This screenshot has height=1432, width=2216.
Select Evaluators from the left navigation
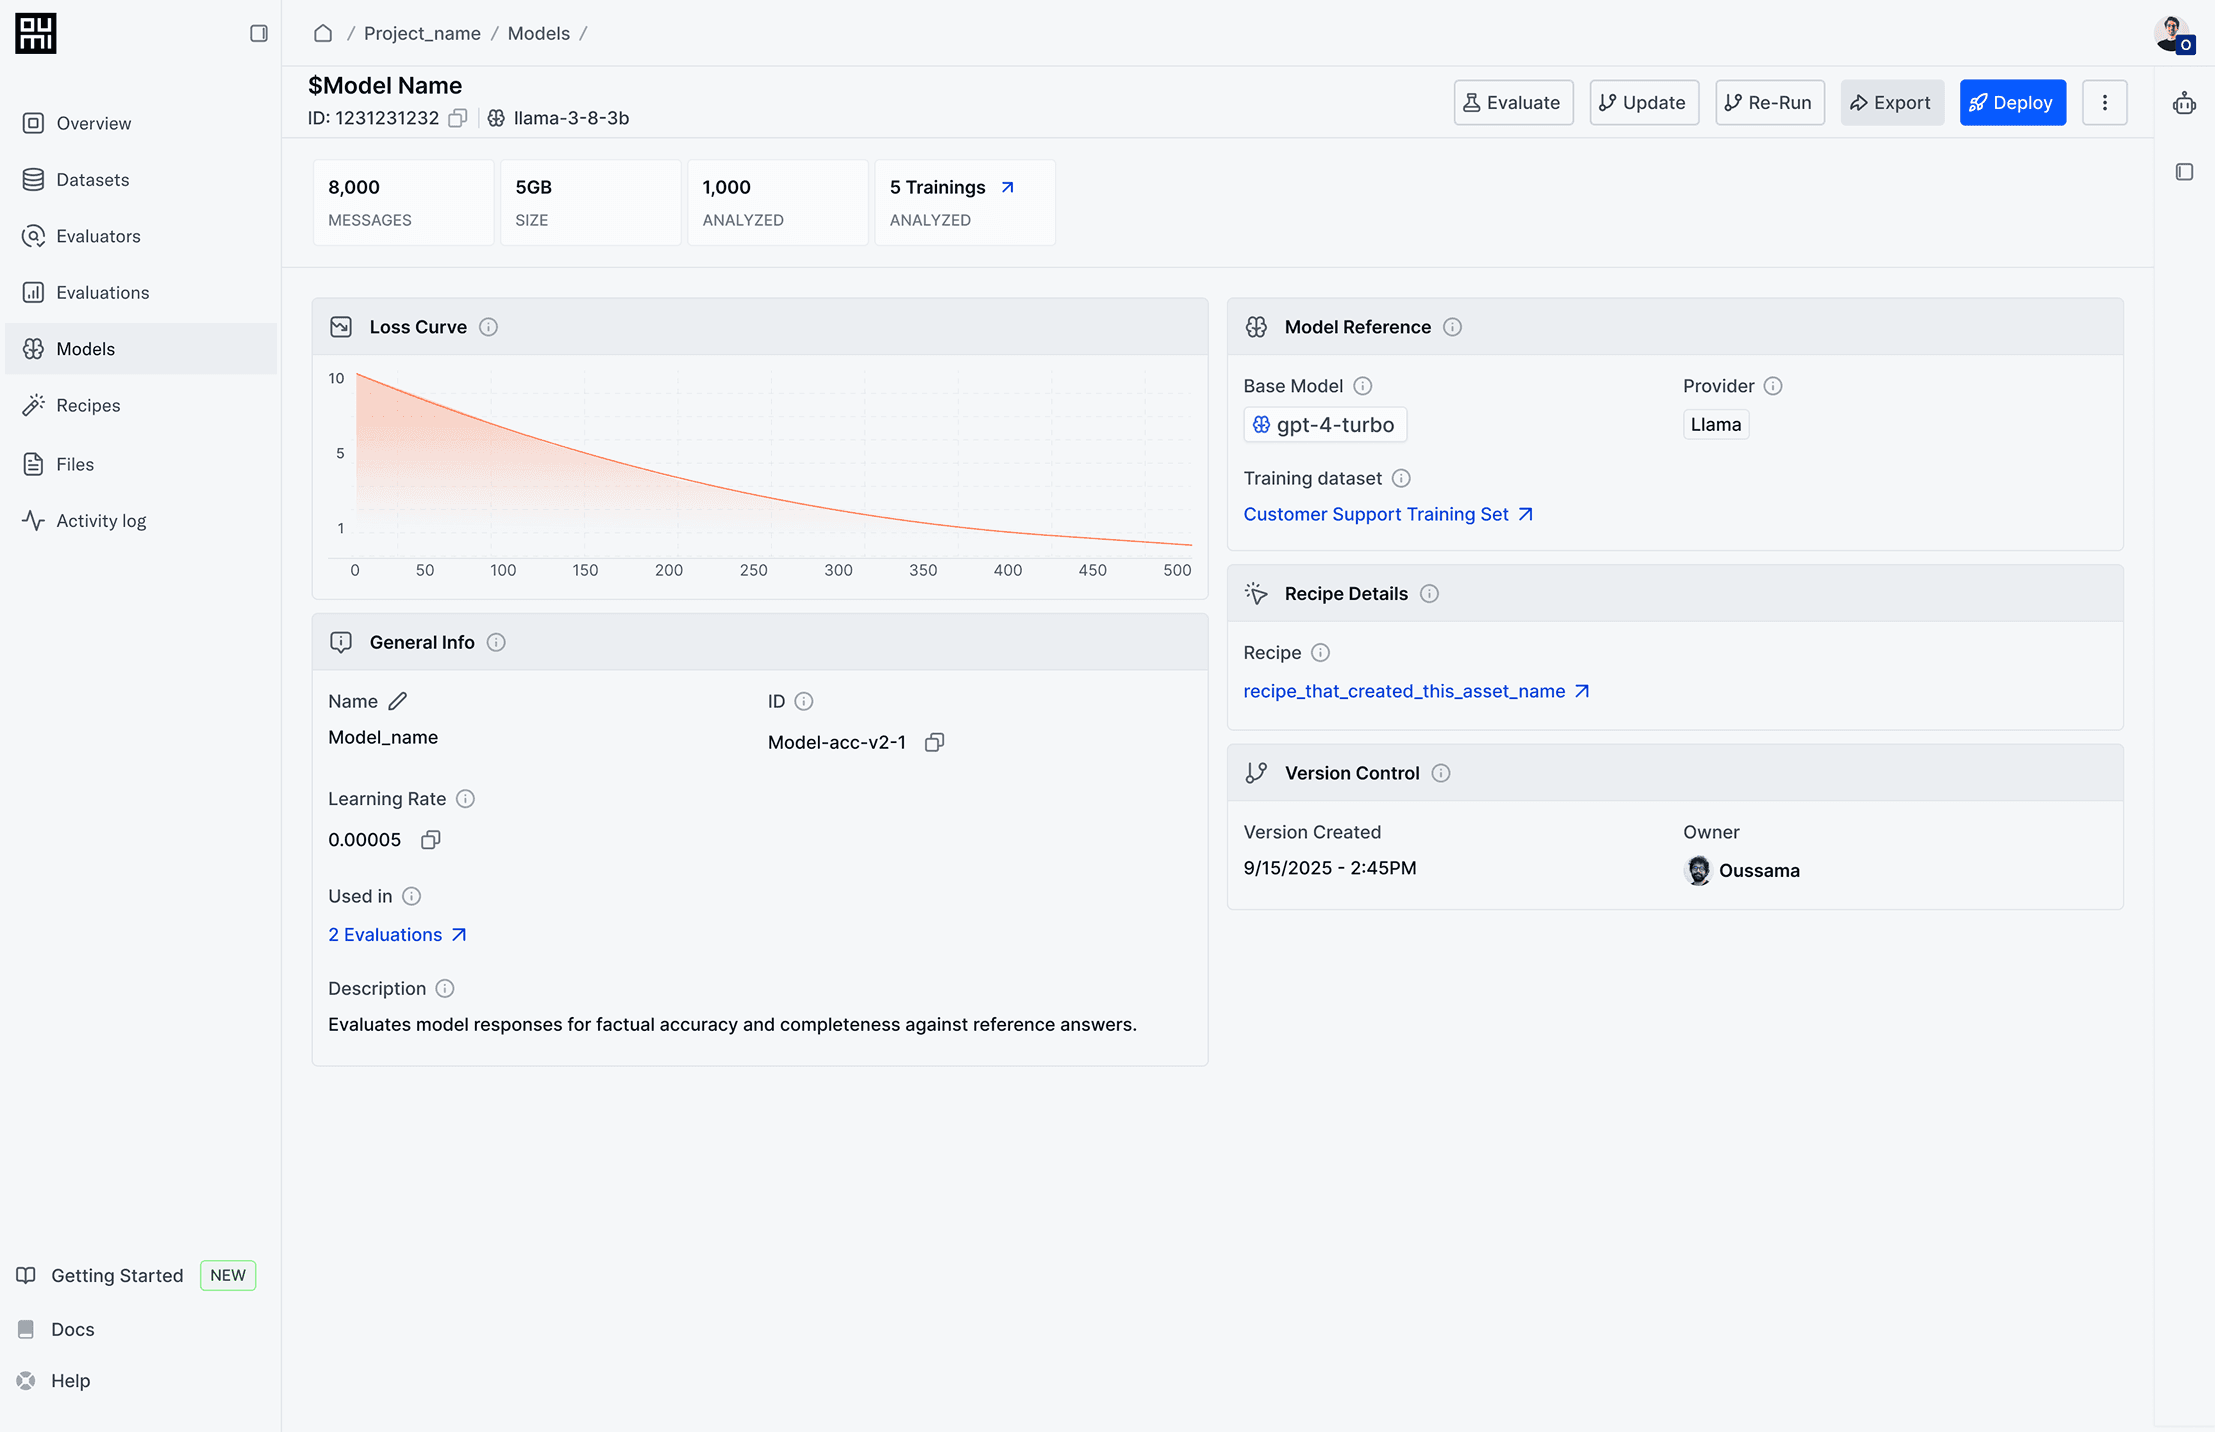99,235
